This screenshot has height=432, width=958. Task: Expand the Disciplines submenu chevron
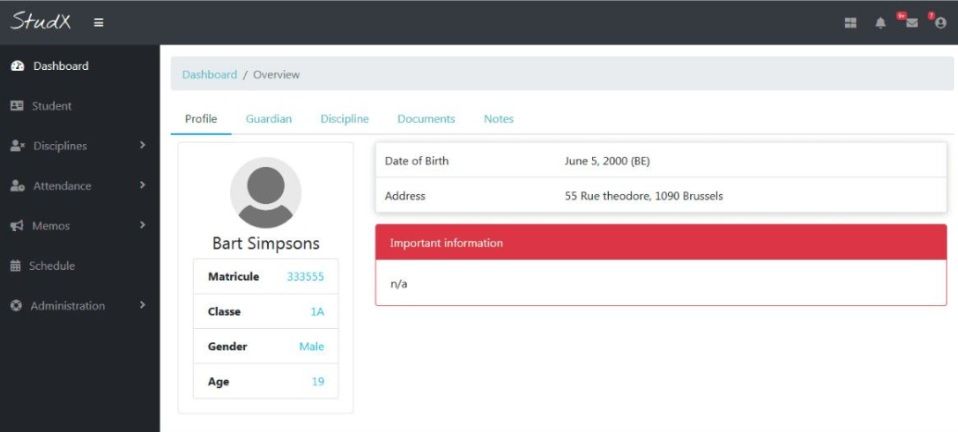point(142,145)
